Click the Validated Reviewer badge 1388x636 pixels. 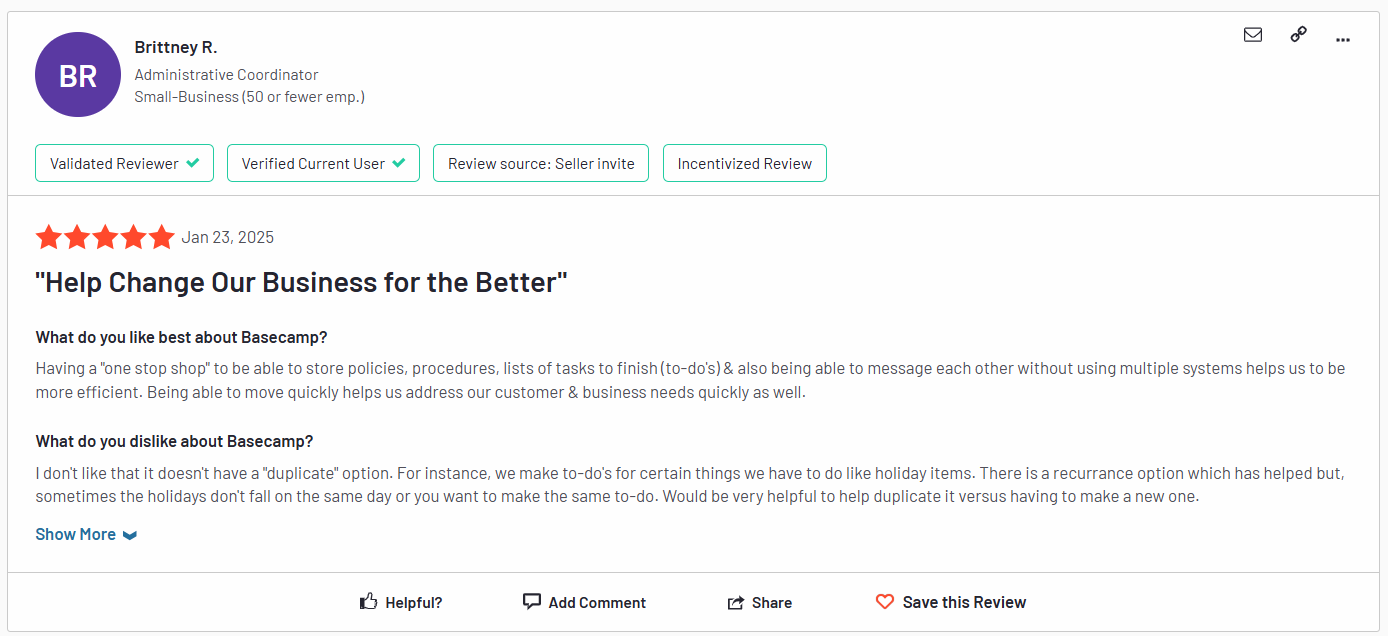(125, 163)
